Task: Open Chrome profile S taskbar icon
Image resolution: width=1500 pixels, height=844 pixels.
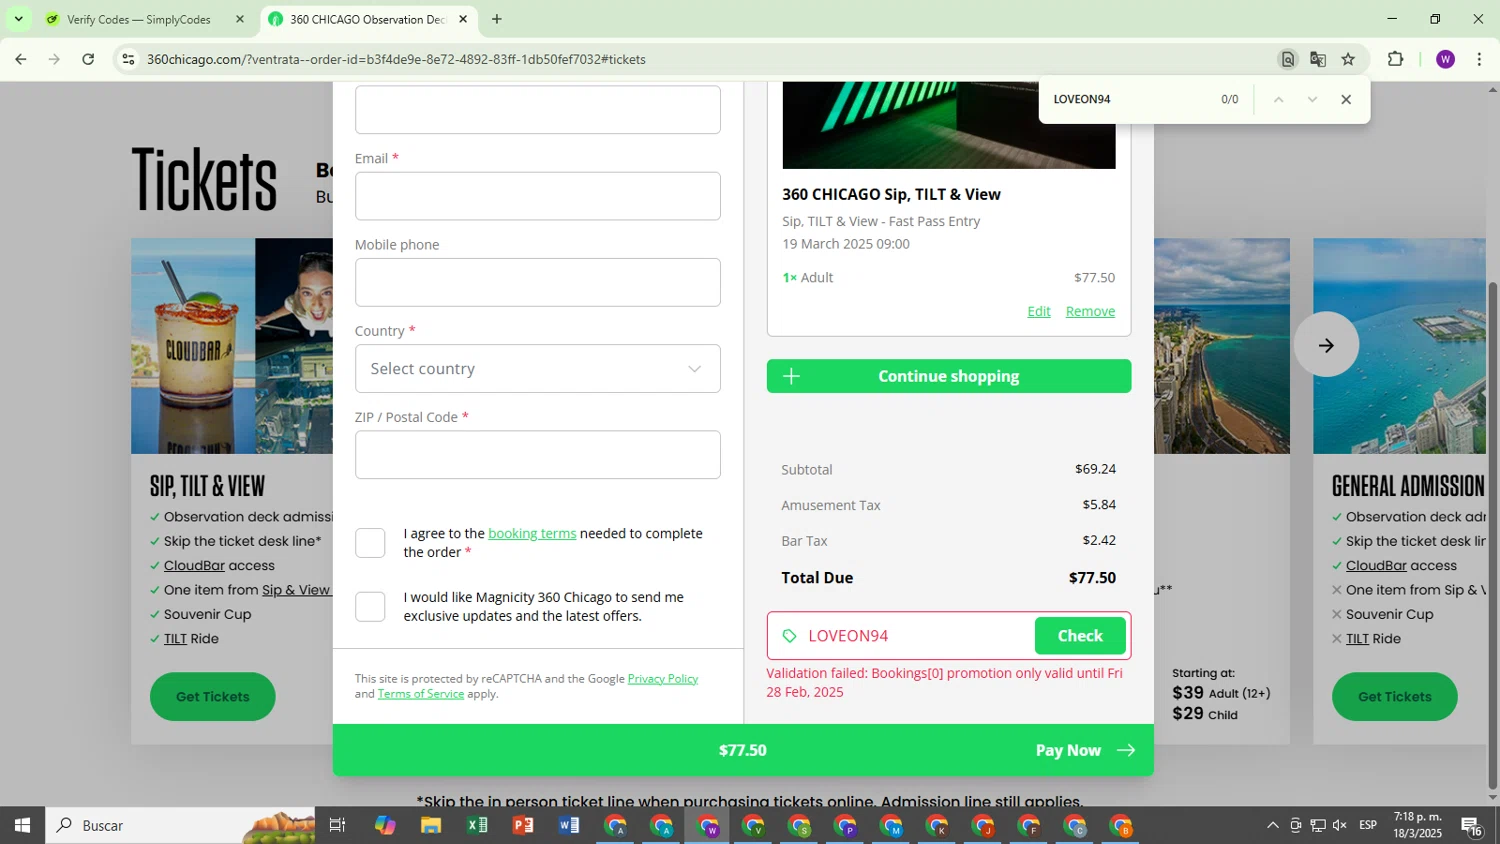Action: [x=800, y=826]
